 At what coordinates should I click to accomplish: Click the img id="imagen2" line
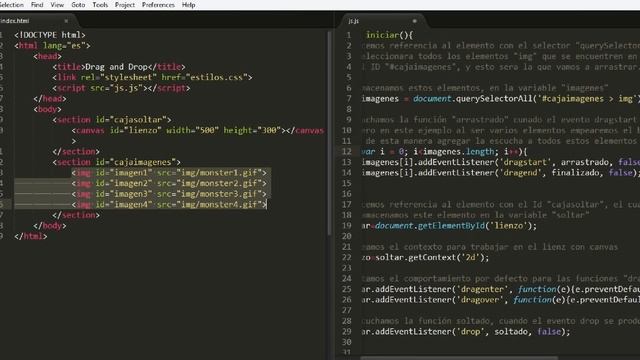[x=169, y=184]
